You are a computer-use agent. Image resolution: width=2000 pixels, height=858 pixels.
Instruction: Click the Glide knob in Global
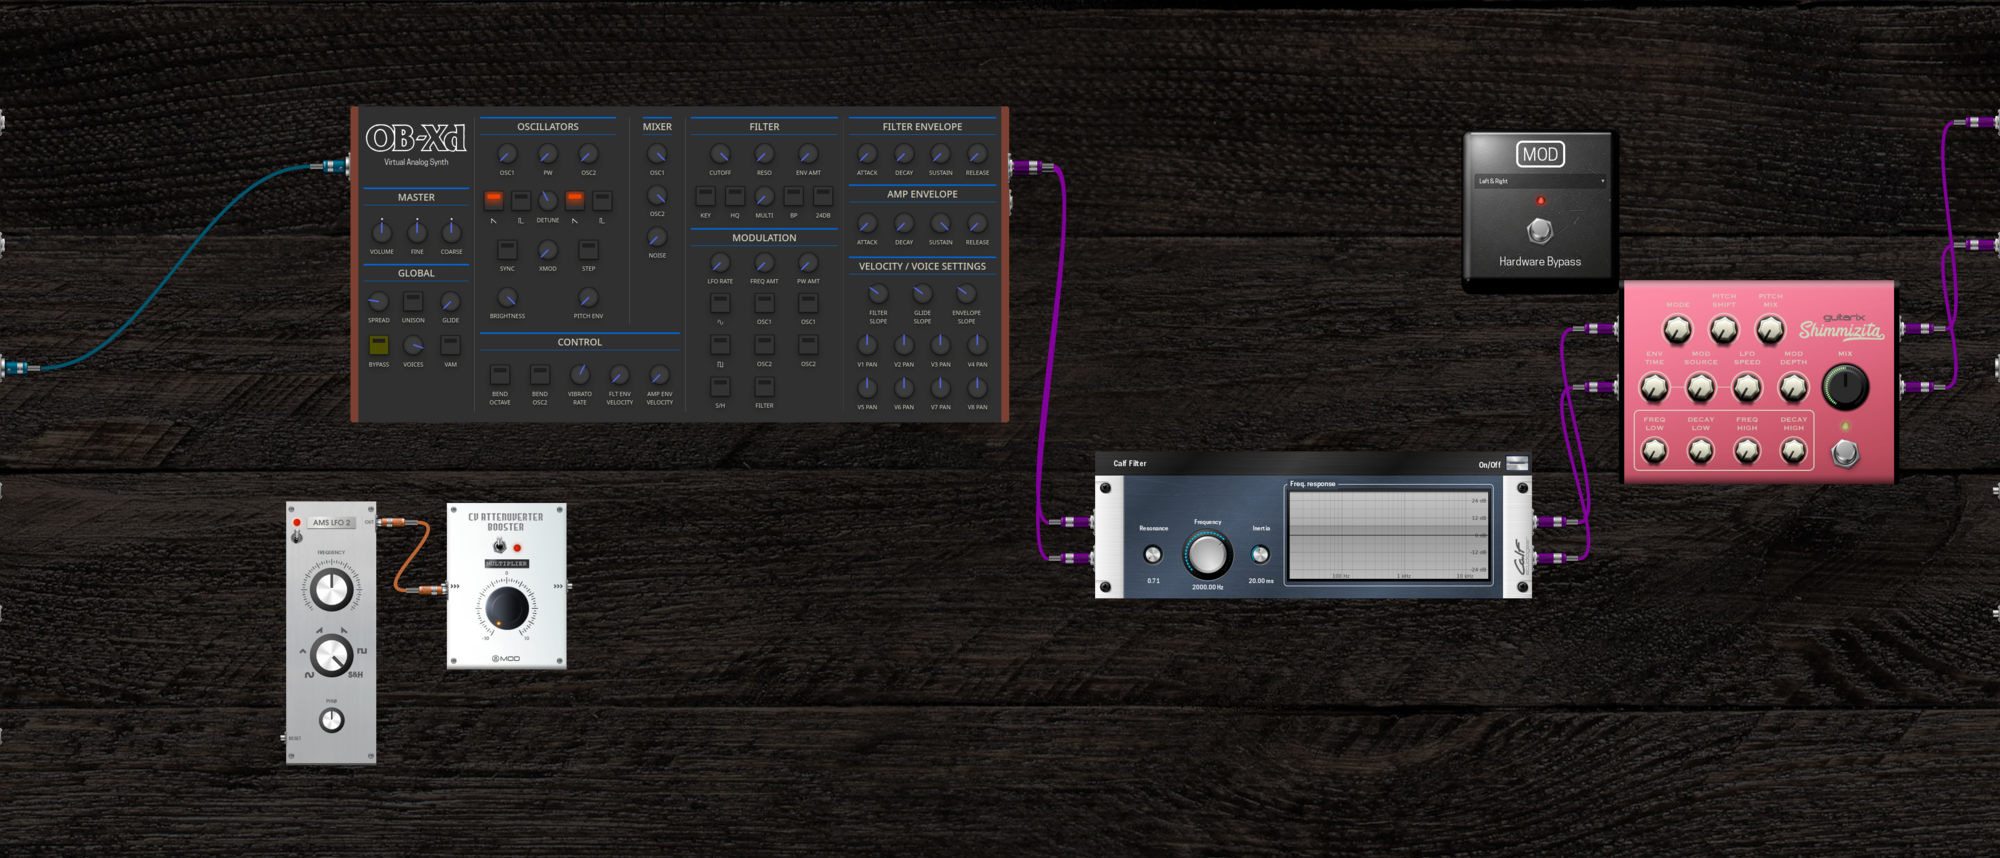451,301
